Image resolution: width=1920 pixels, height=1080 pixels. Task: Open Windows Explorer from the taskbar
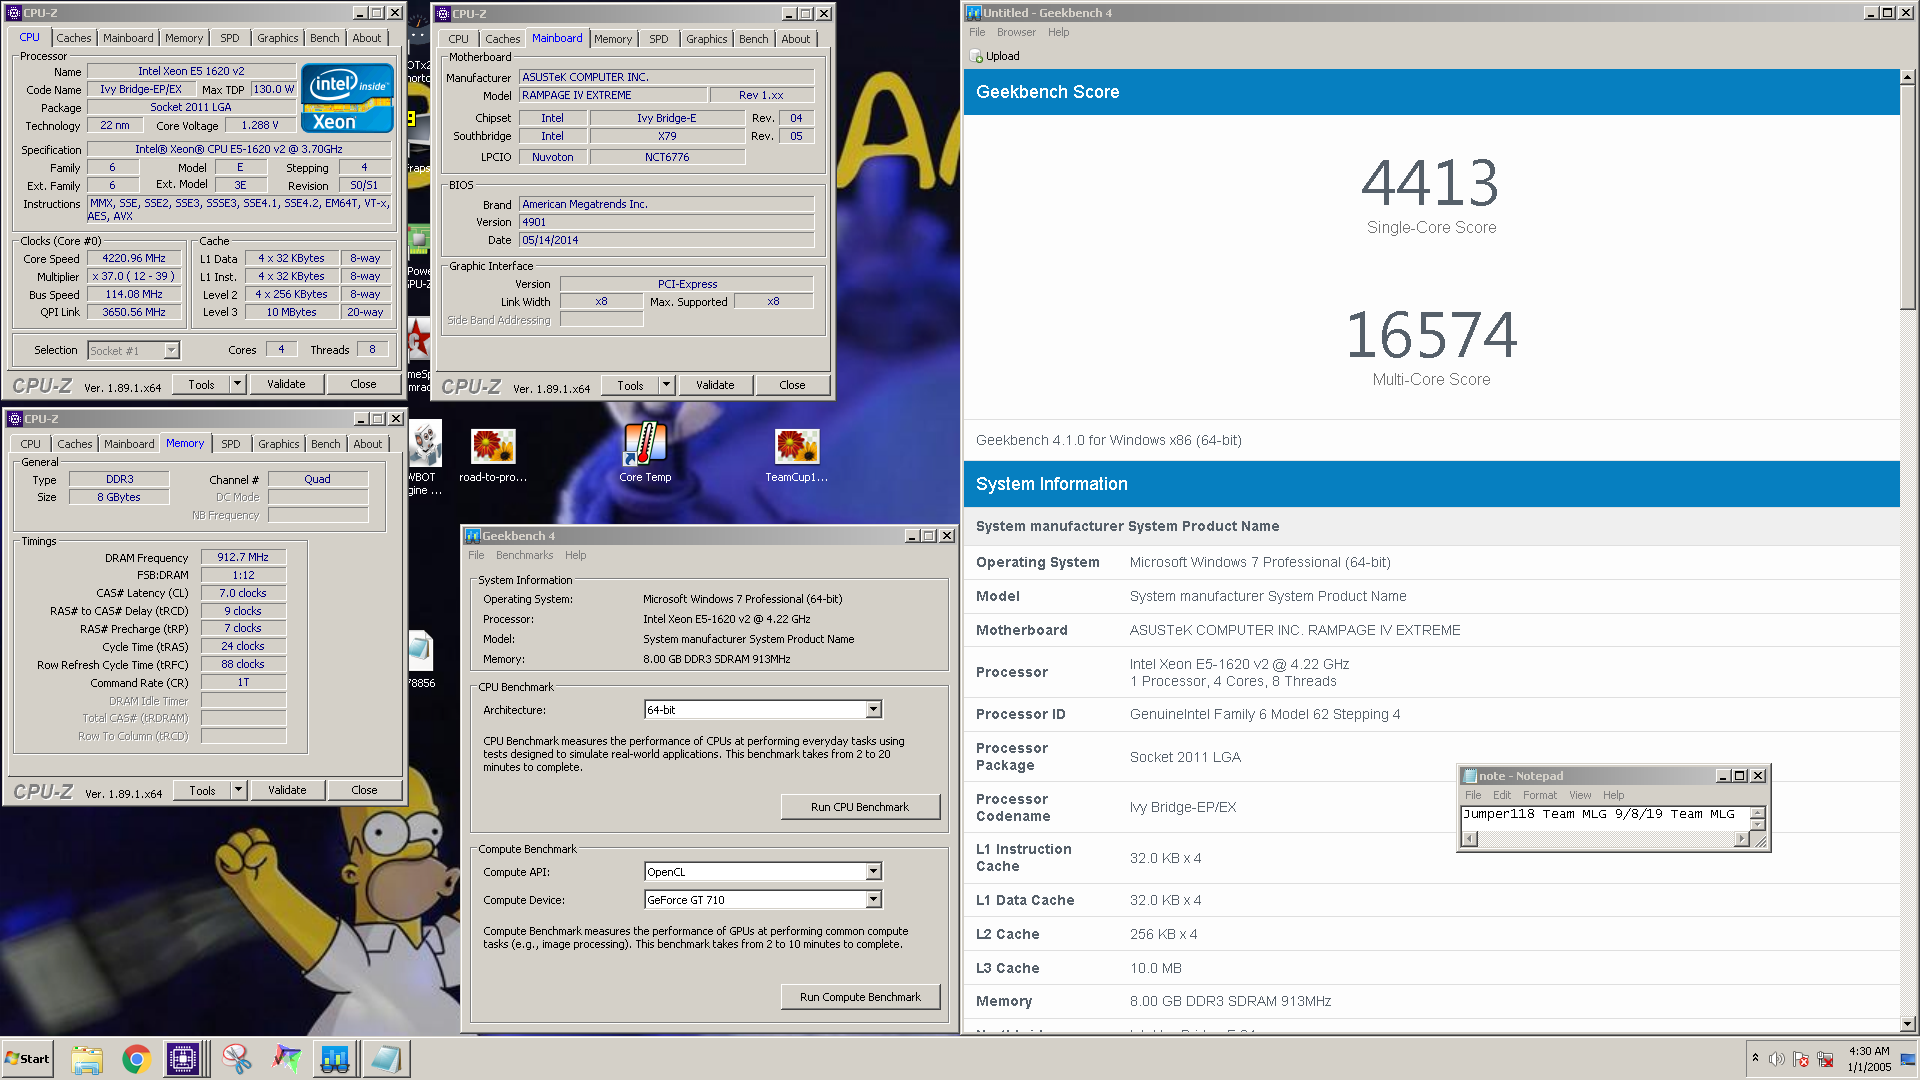[87, 1059]
